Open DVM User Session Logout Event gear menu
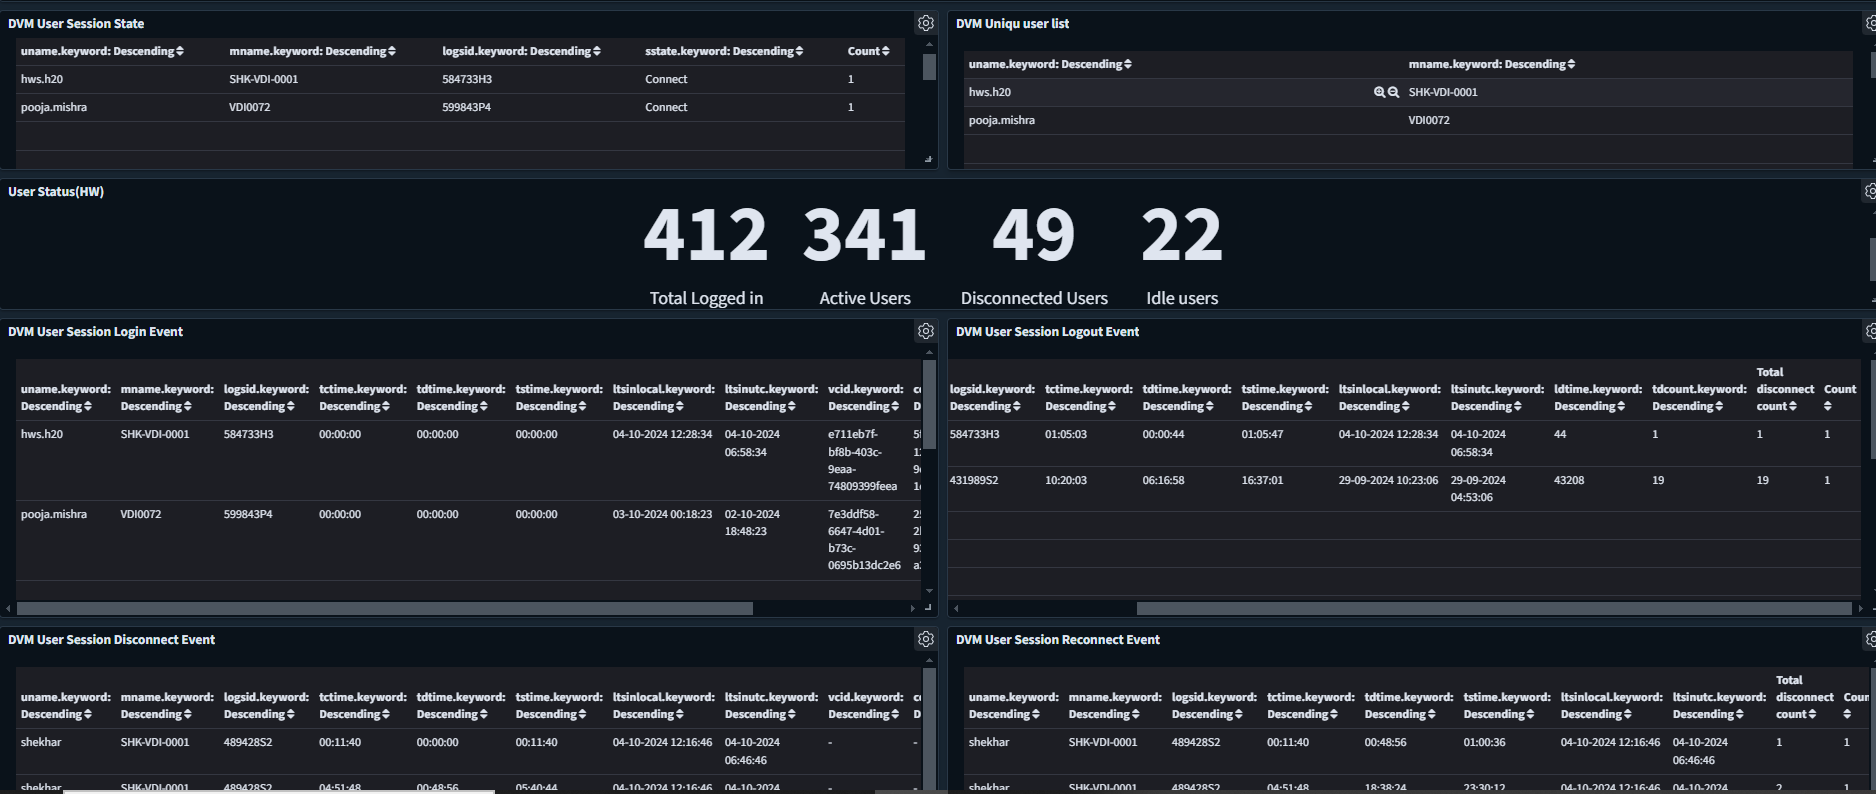This screenshot has height=794, width=1876. click(x=1870, y=331)
